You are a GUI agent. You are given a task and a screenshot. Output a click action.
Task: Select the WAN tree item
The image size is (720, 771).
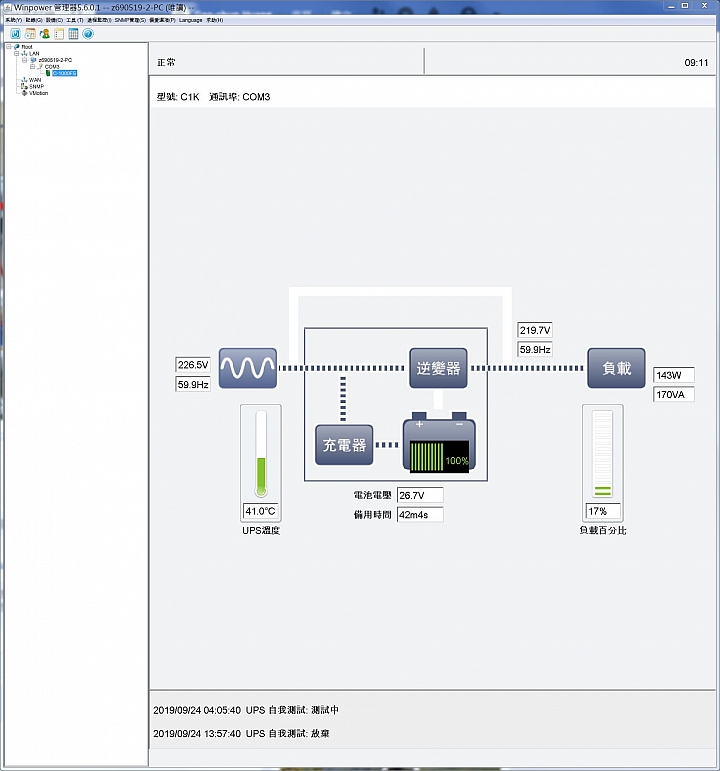click(35, 80)
